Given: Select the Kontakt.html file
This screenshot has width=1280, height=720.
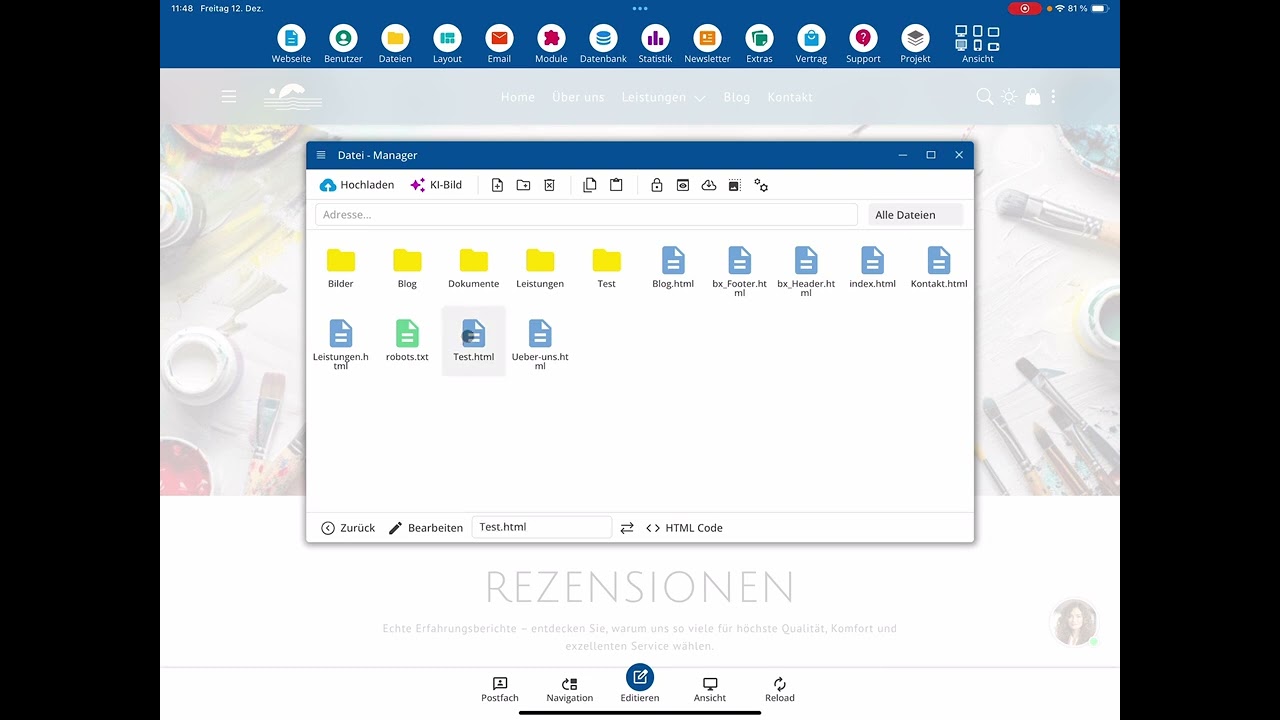Looking at the screenshot, I should point(939,268).
